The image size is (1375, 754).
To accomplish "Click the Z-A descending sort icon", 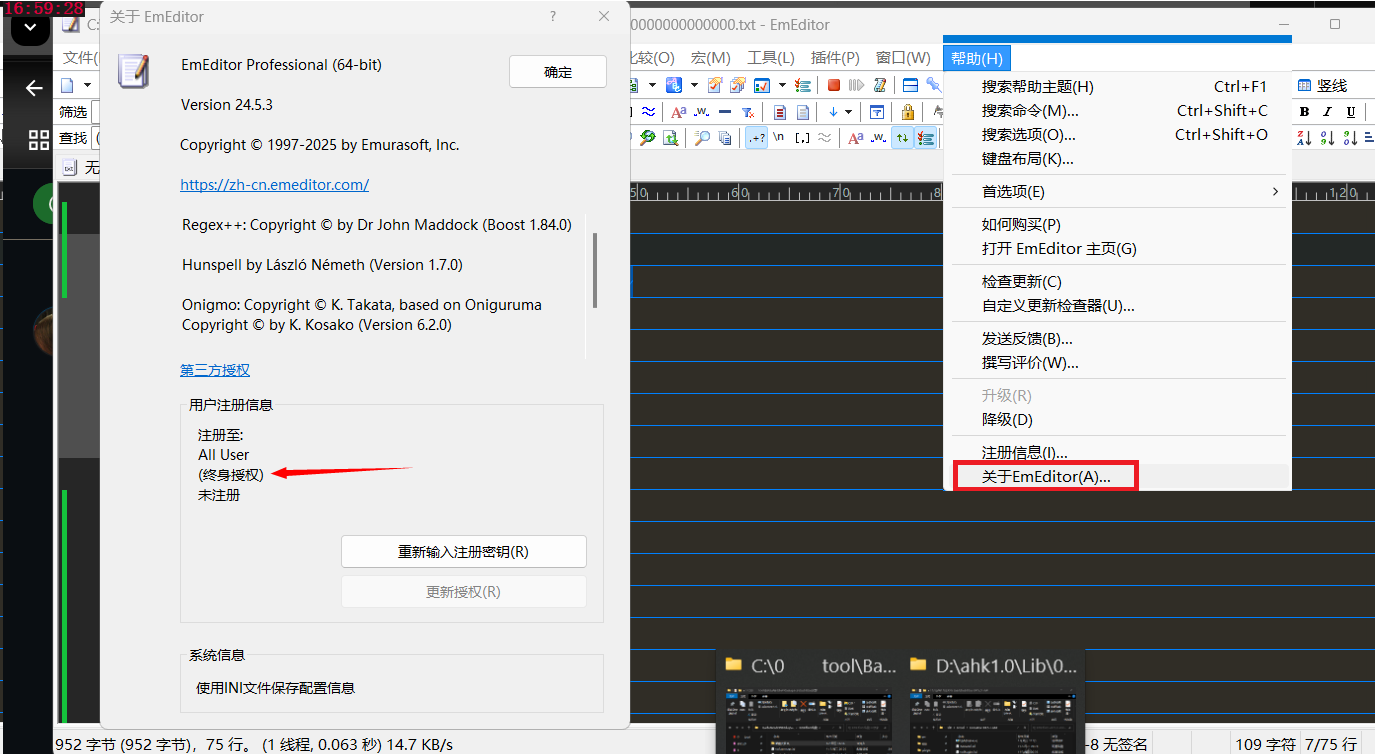I will 1304,138.
